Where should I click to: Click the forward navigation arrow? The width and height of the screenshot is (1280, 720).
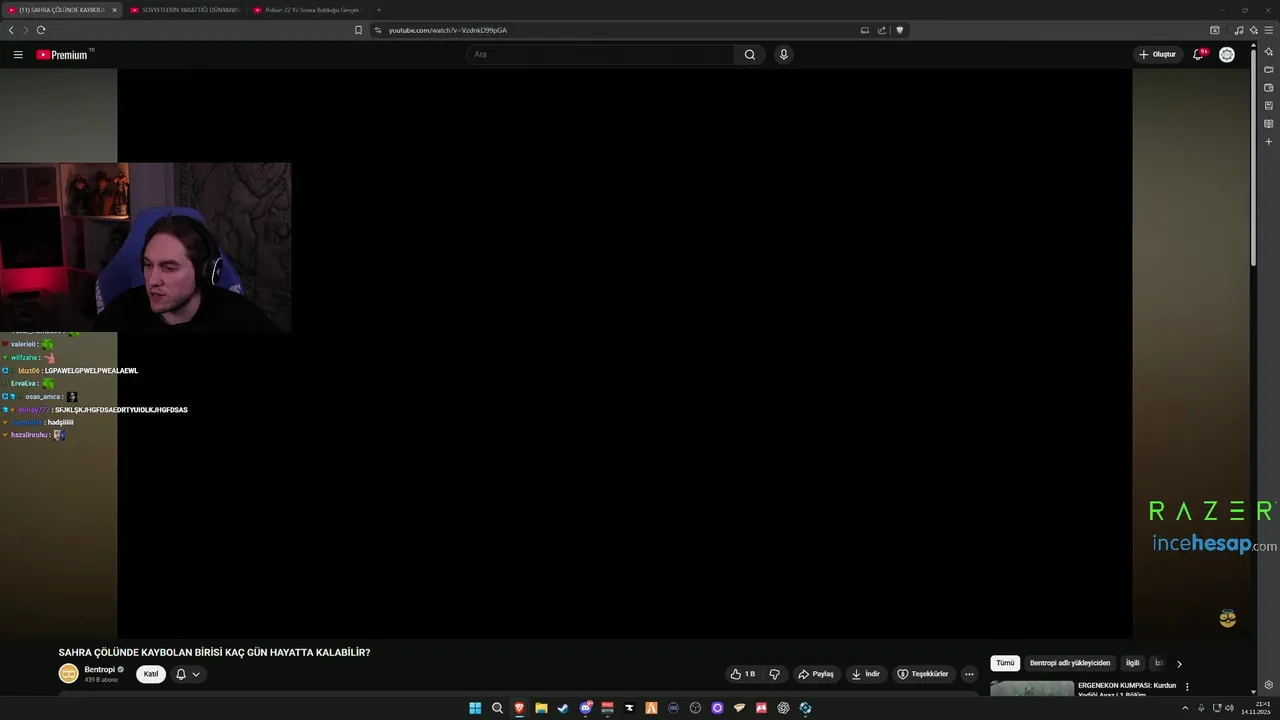coord(26,30)
